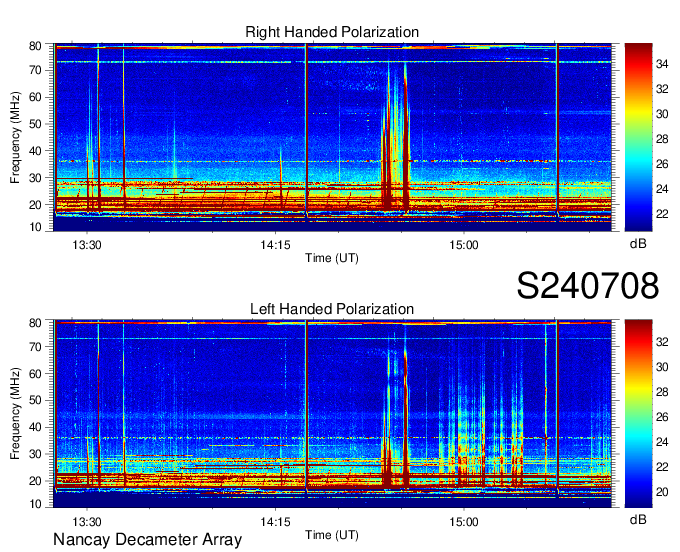
Task: Click the 70 MHz tick on the Right Handed plot
Action: 35,70
